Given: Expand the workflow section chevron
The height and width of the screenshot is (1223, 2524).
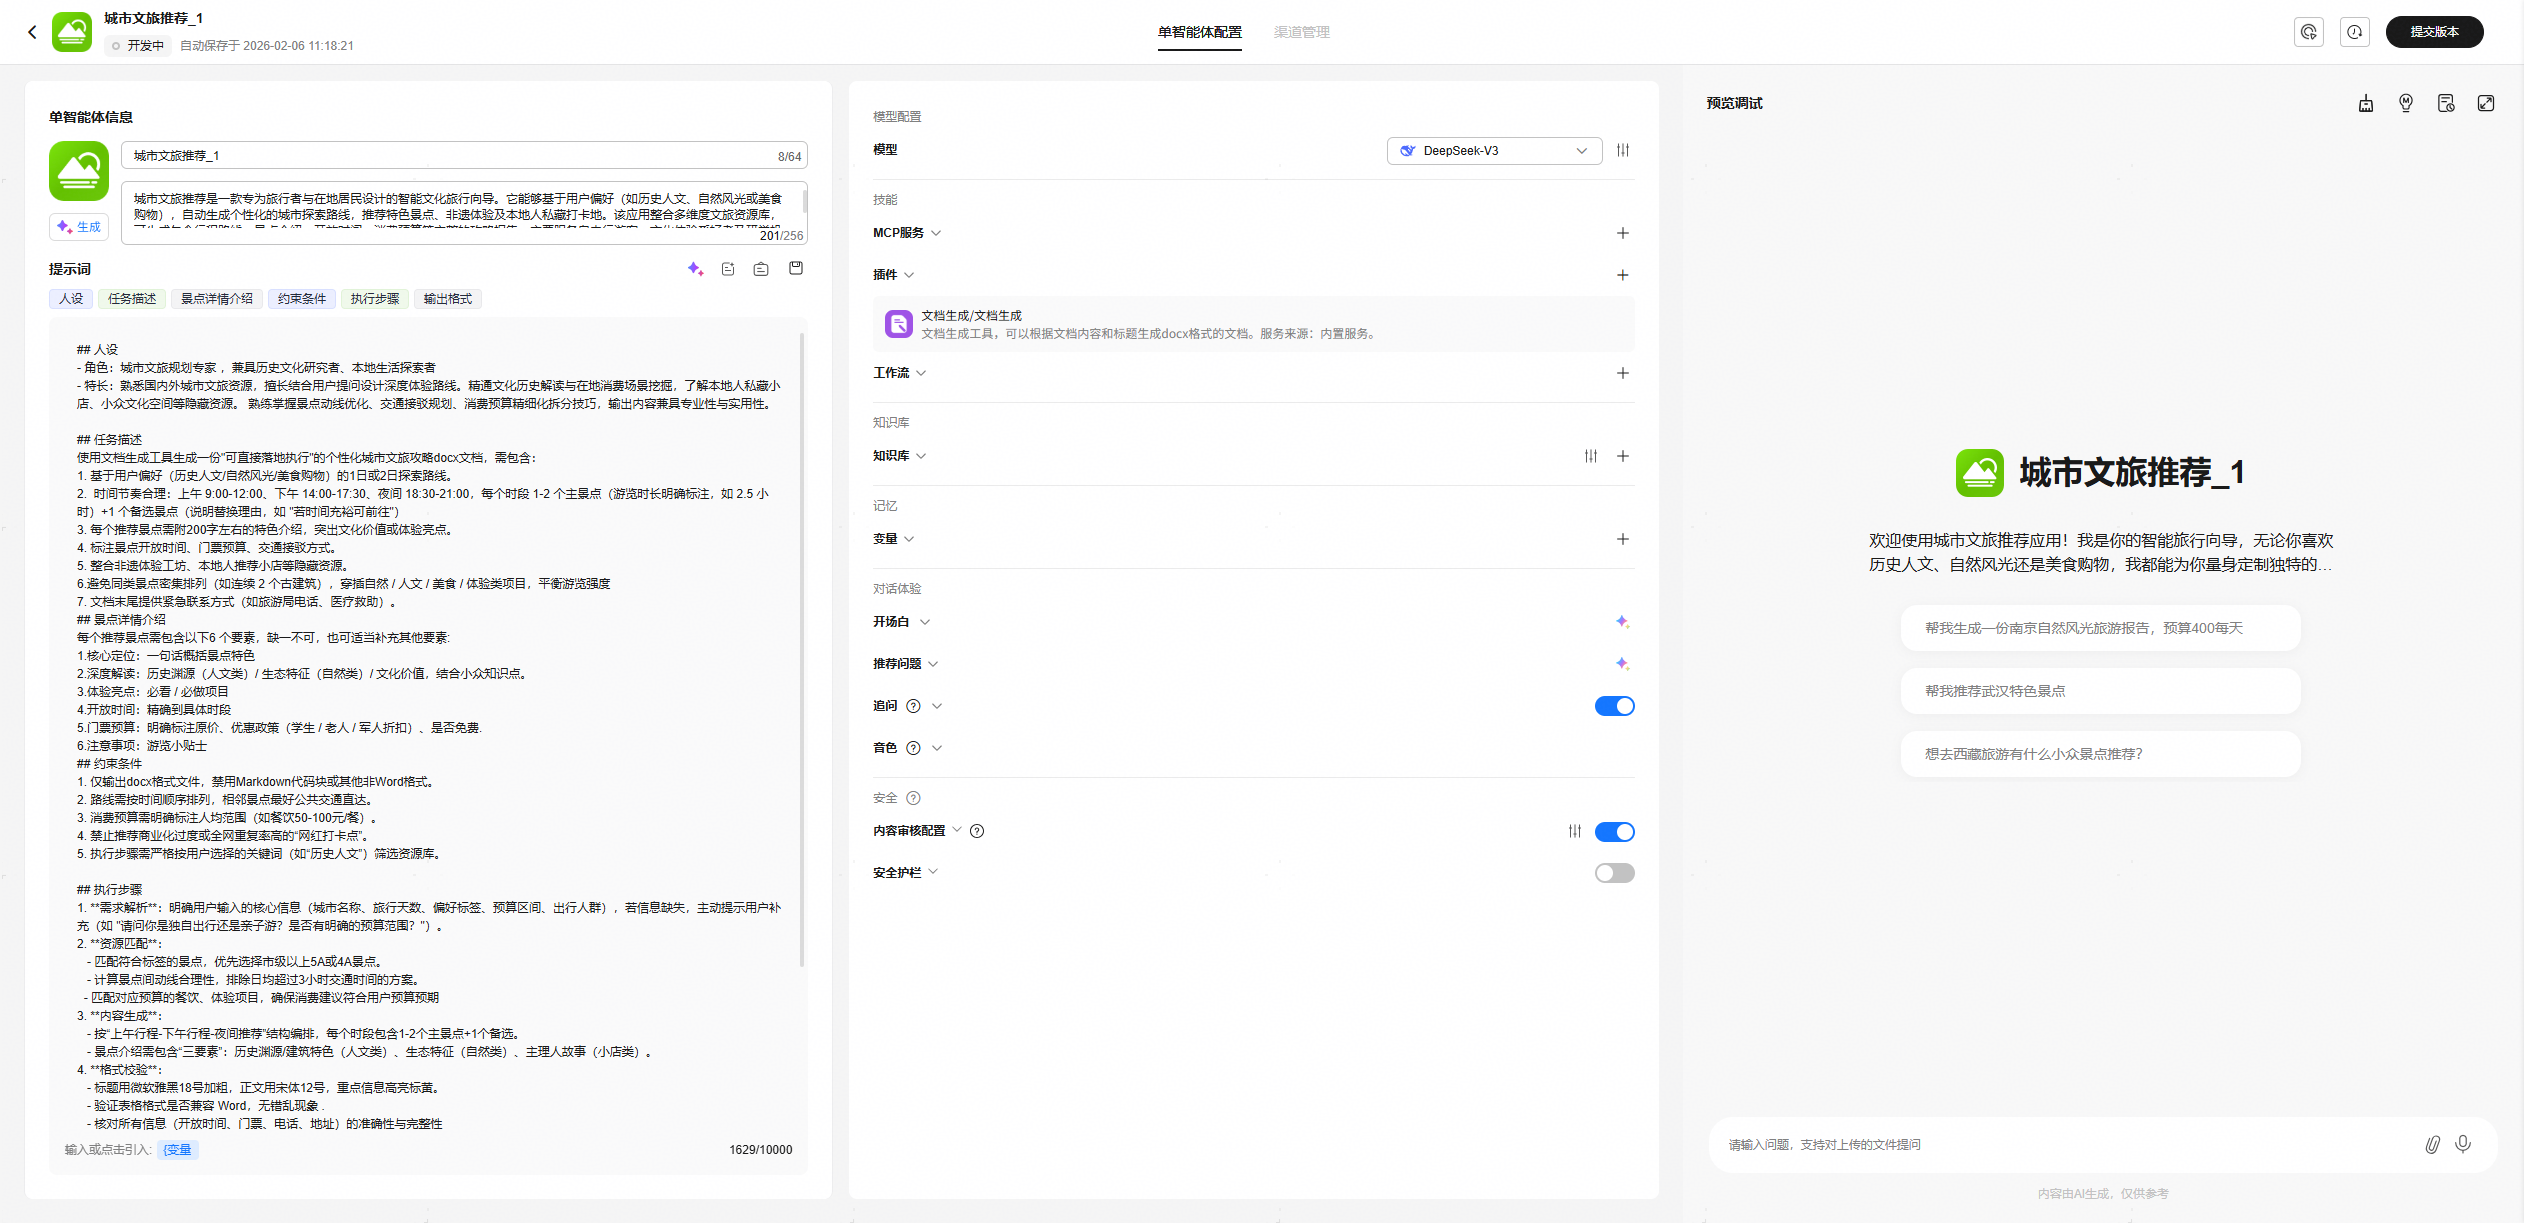Looking at the screenshot, I should tap(921, 373).
